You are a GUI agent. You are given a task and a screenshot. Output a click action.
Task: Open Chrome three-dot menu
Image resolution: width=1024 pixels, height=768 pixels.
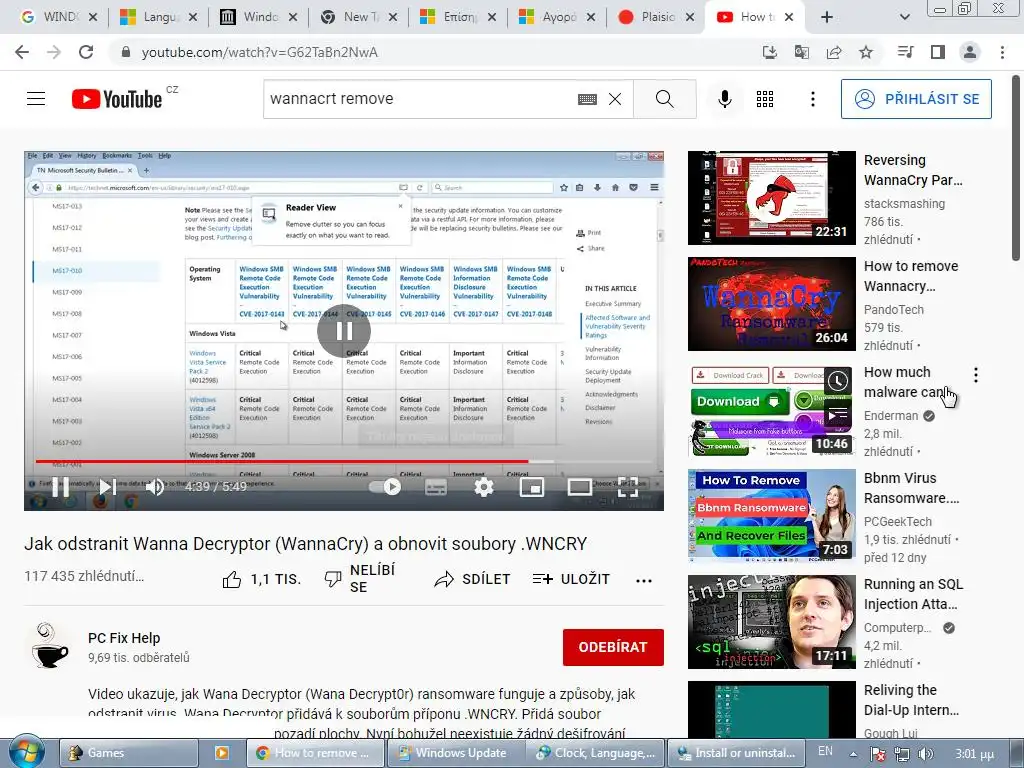[1002, 52]
